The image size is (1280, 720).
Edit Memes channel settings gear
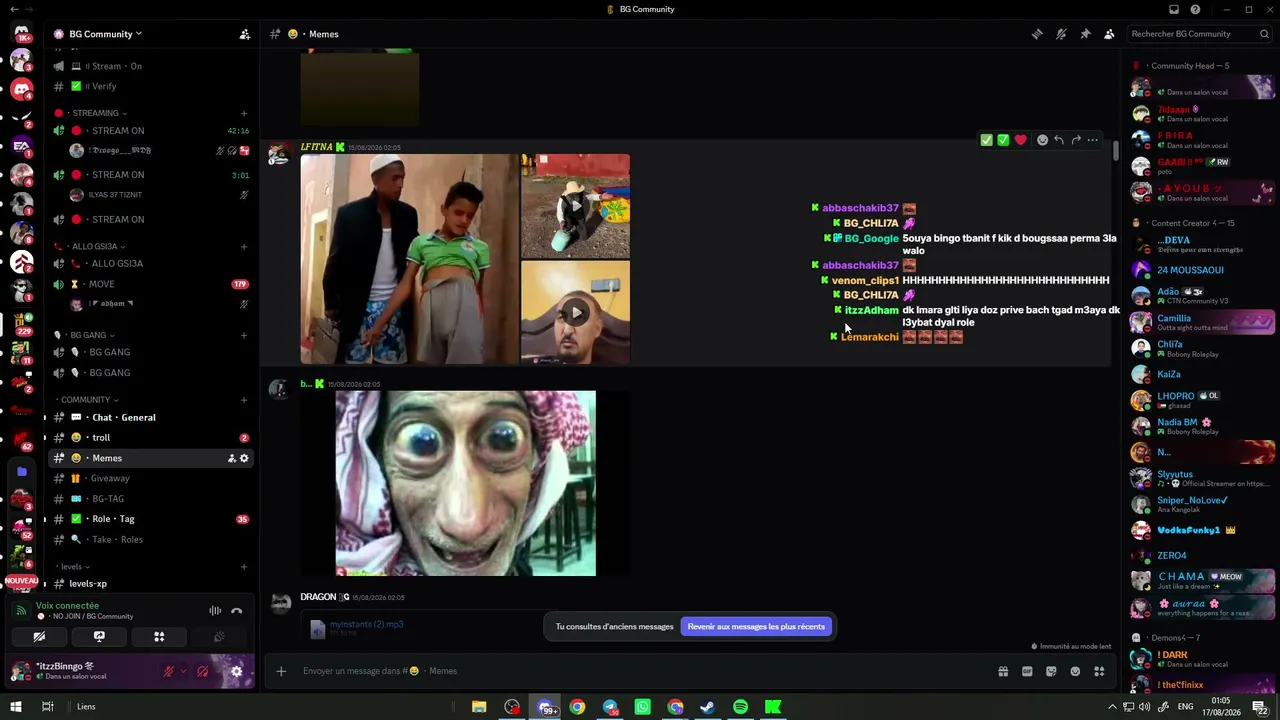pyautogui.click(x=244, y=458)
